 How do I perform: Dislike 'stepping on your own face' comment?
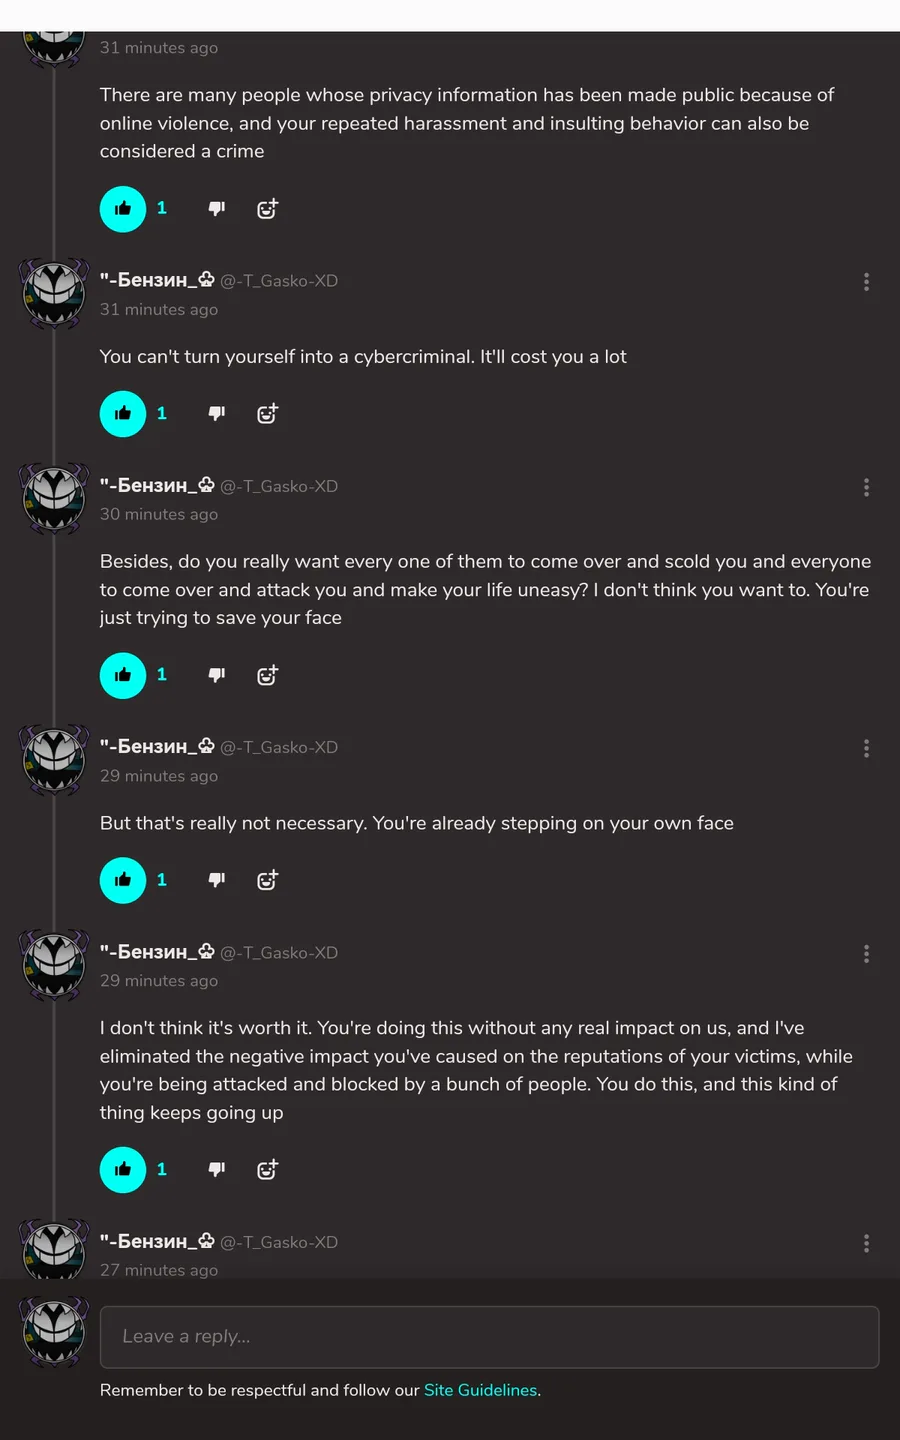[216, 880]
